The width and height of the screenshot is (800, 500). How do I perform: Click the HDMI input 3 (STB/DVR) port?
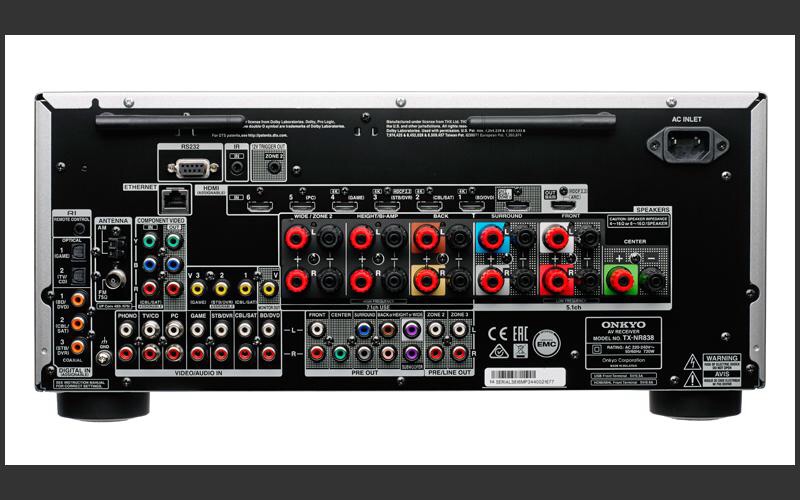click(387, 206)
